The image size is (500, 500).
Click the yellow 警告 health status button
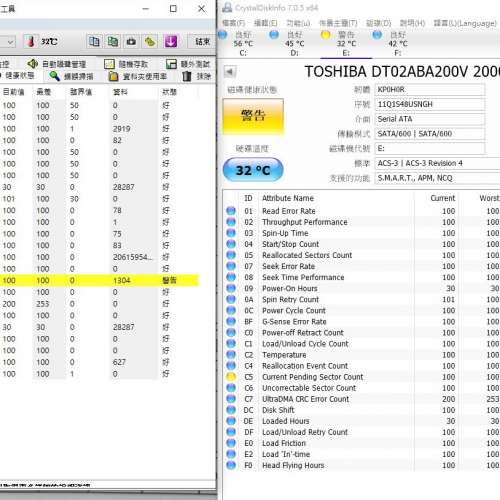(253, 117)
